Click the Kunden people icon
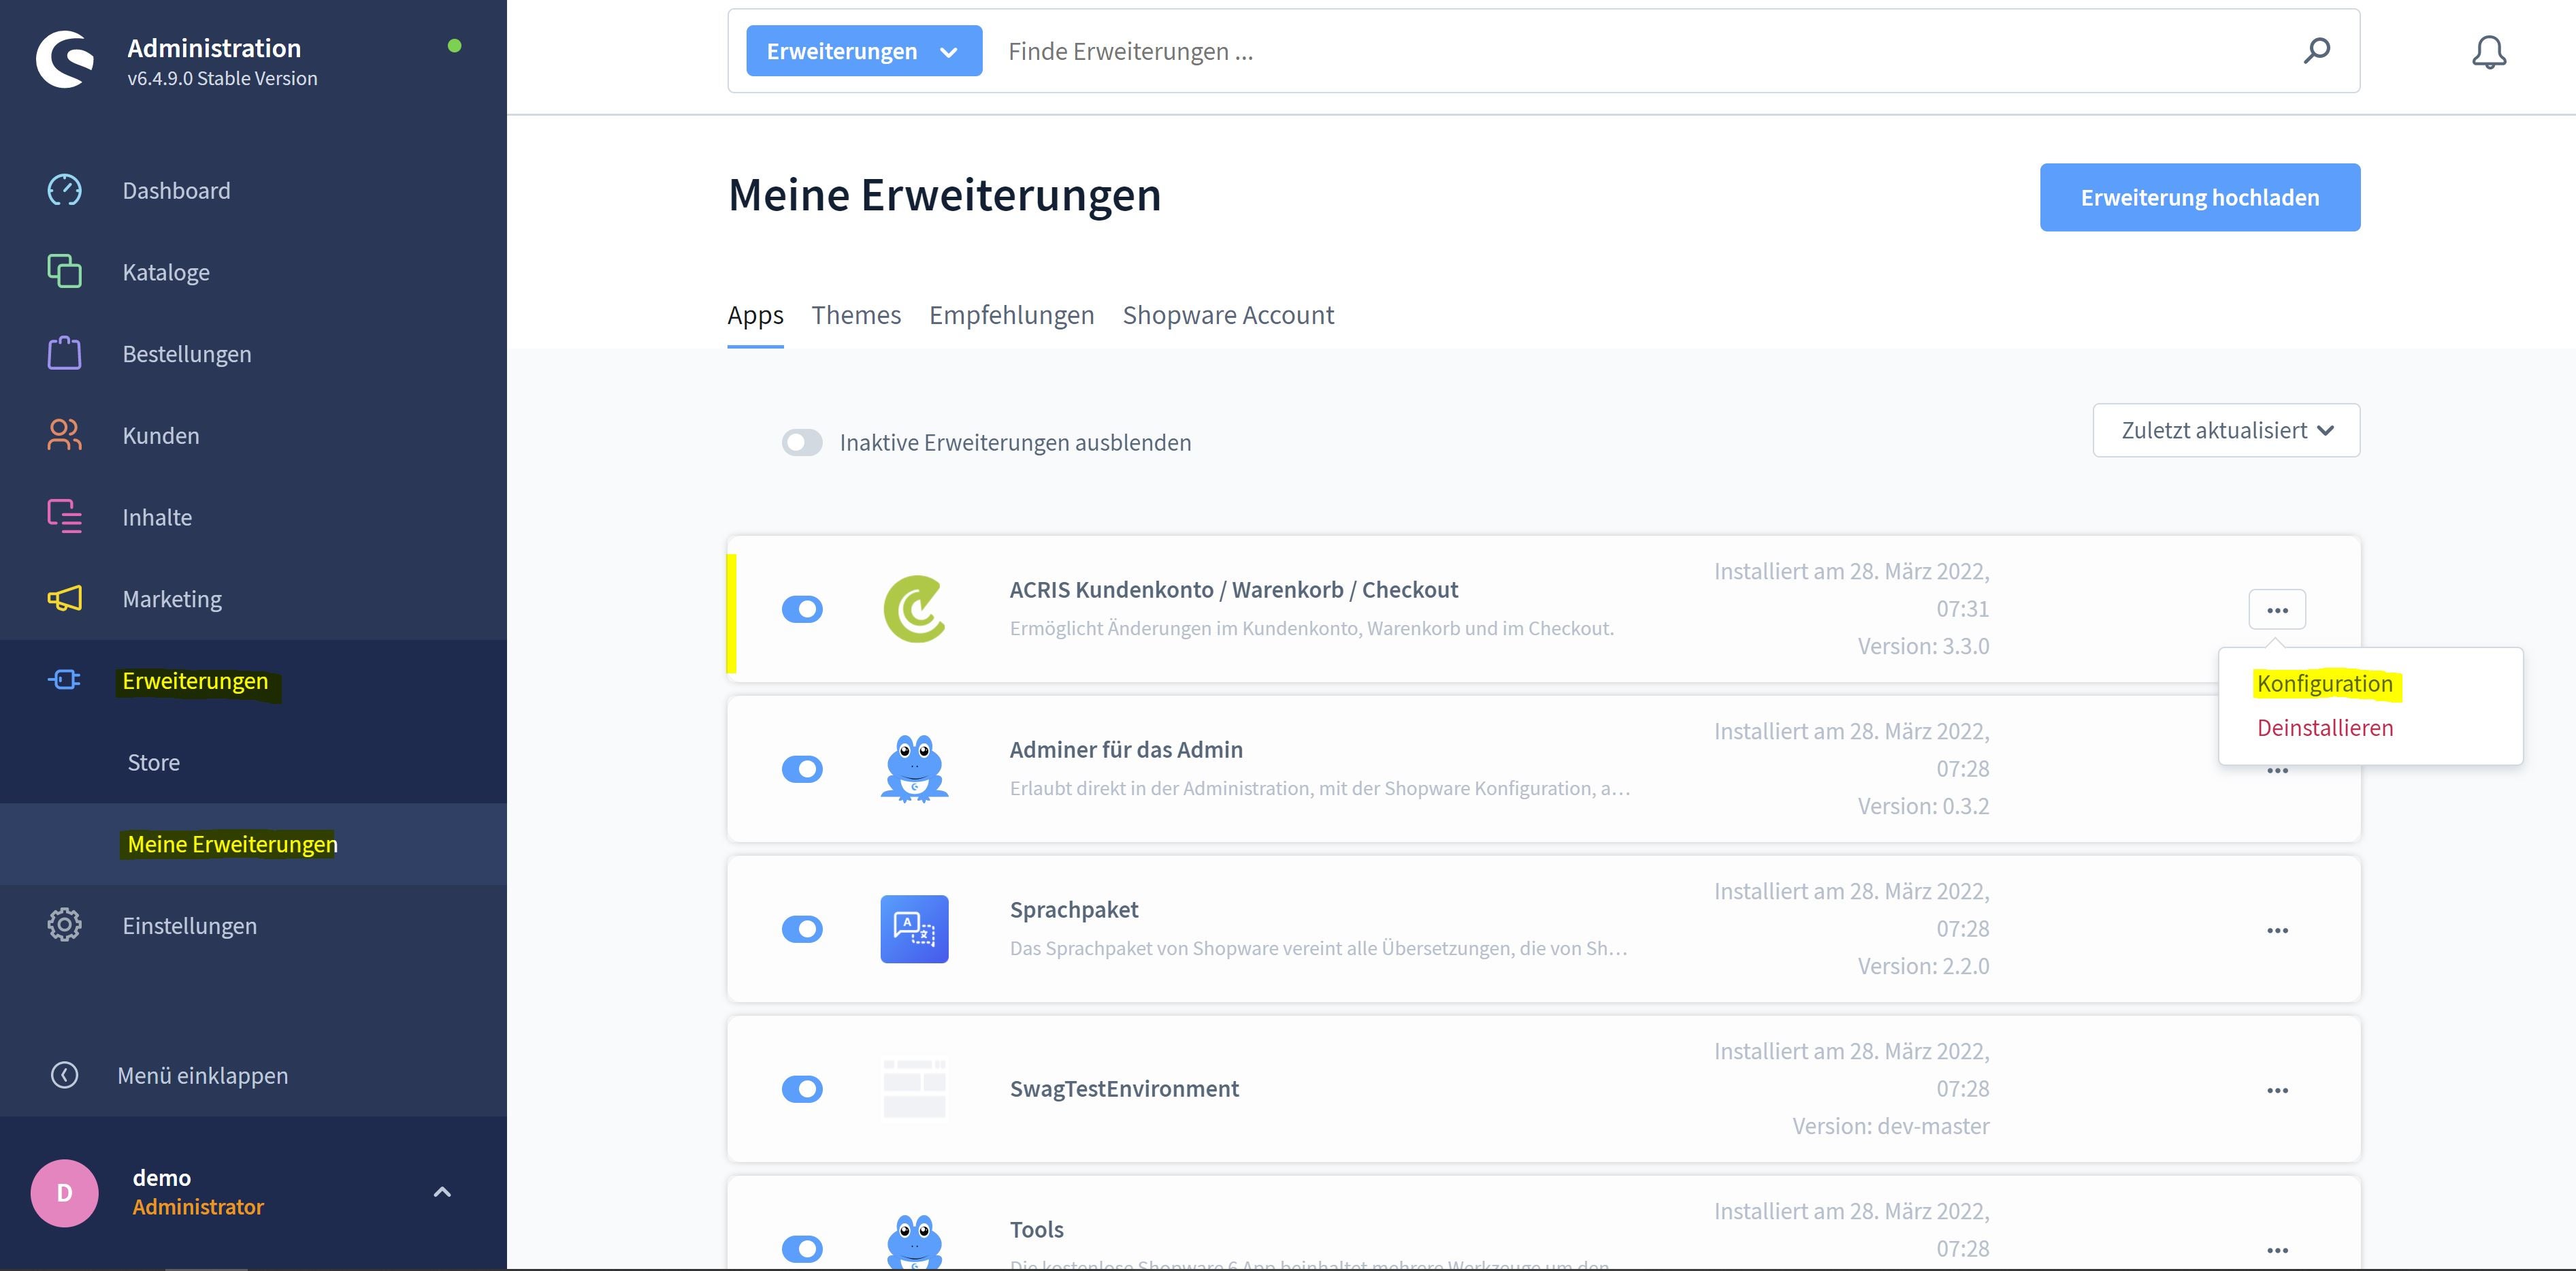The height and width of the screenshot is (1271, 2576). [65, 434]
